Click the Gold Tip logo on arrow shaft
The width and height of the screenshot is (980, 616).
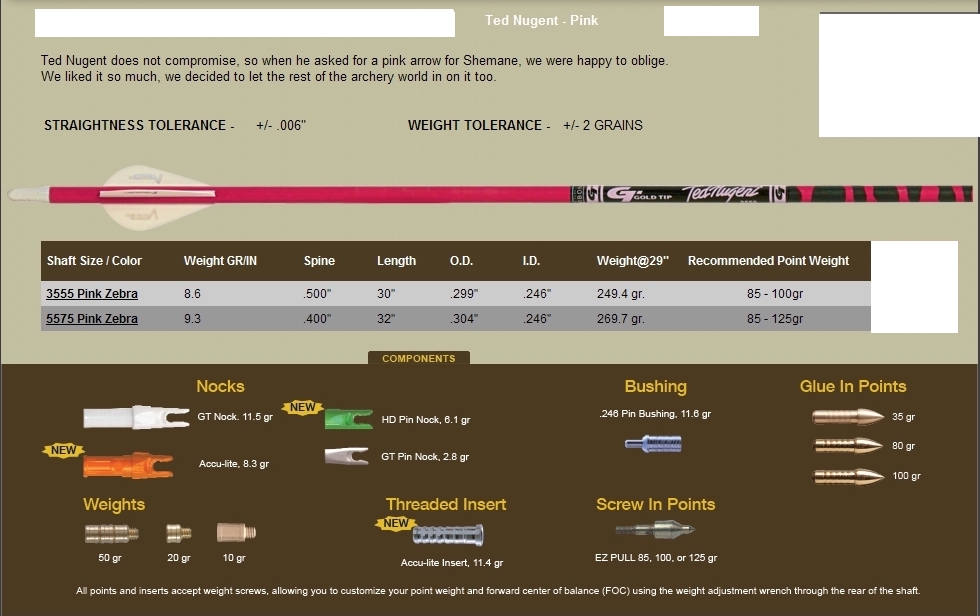[640, 194]
